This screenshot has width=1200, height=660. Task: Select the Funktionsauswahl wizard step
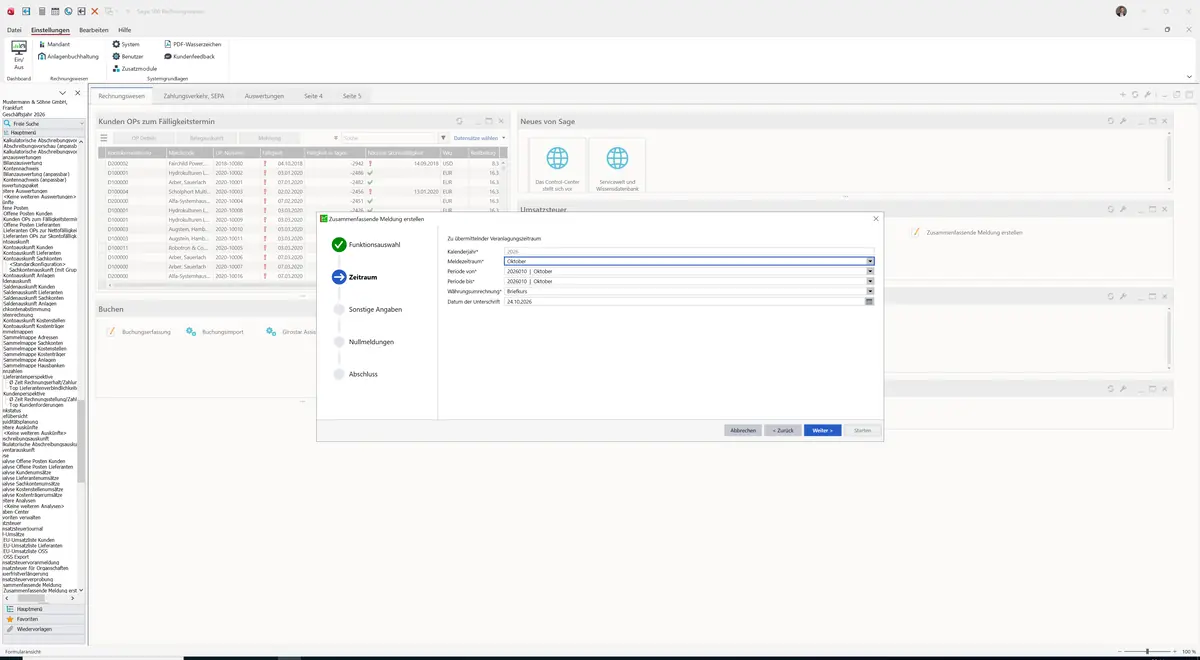pos(366,244)
